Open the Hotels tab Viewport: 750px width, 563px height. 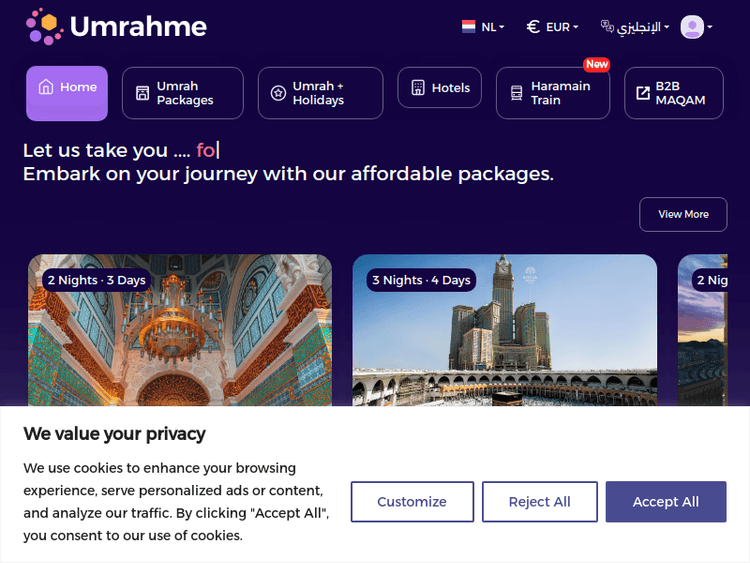pos(440,88)
